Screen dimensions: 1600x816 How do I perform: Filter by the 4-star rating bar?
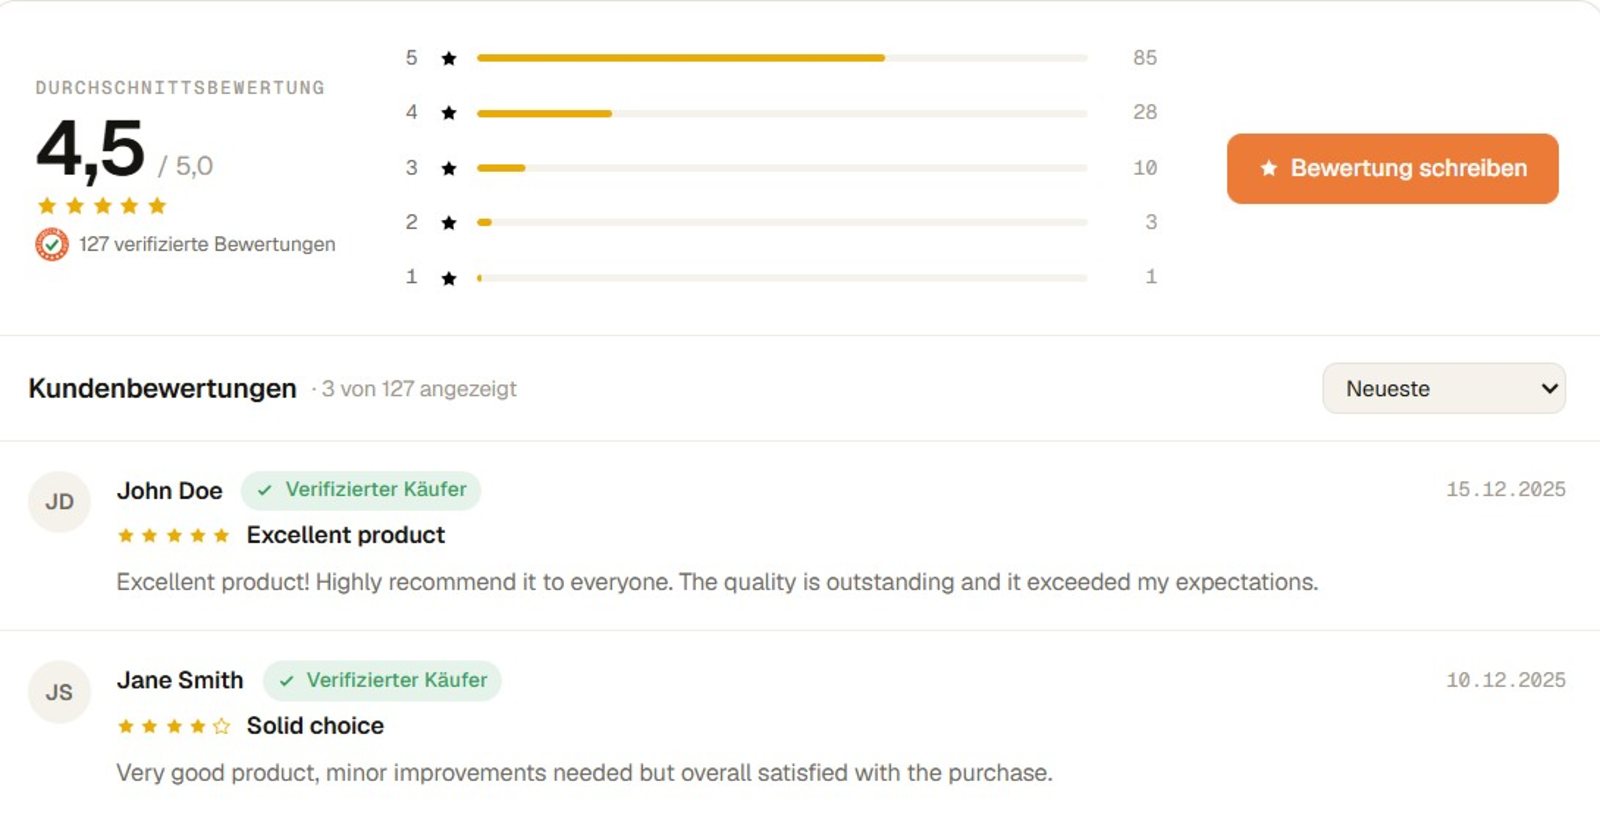pyautogui.click(x=782, y=113)
